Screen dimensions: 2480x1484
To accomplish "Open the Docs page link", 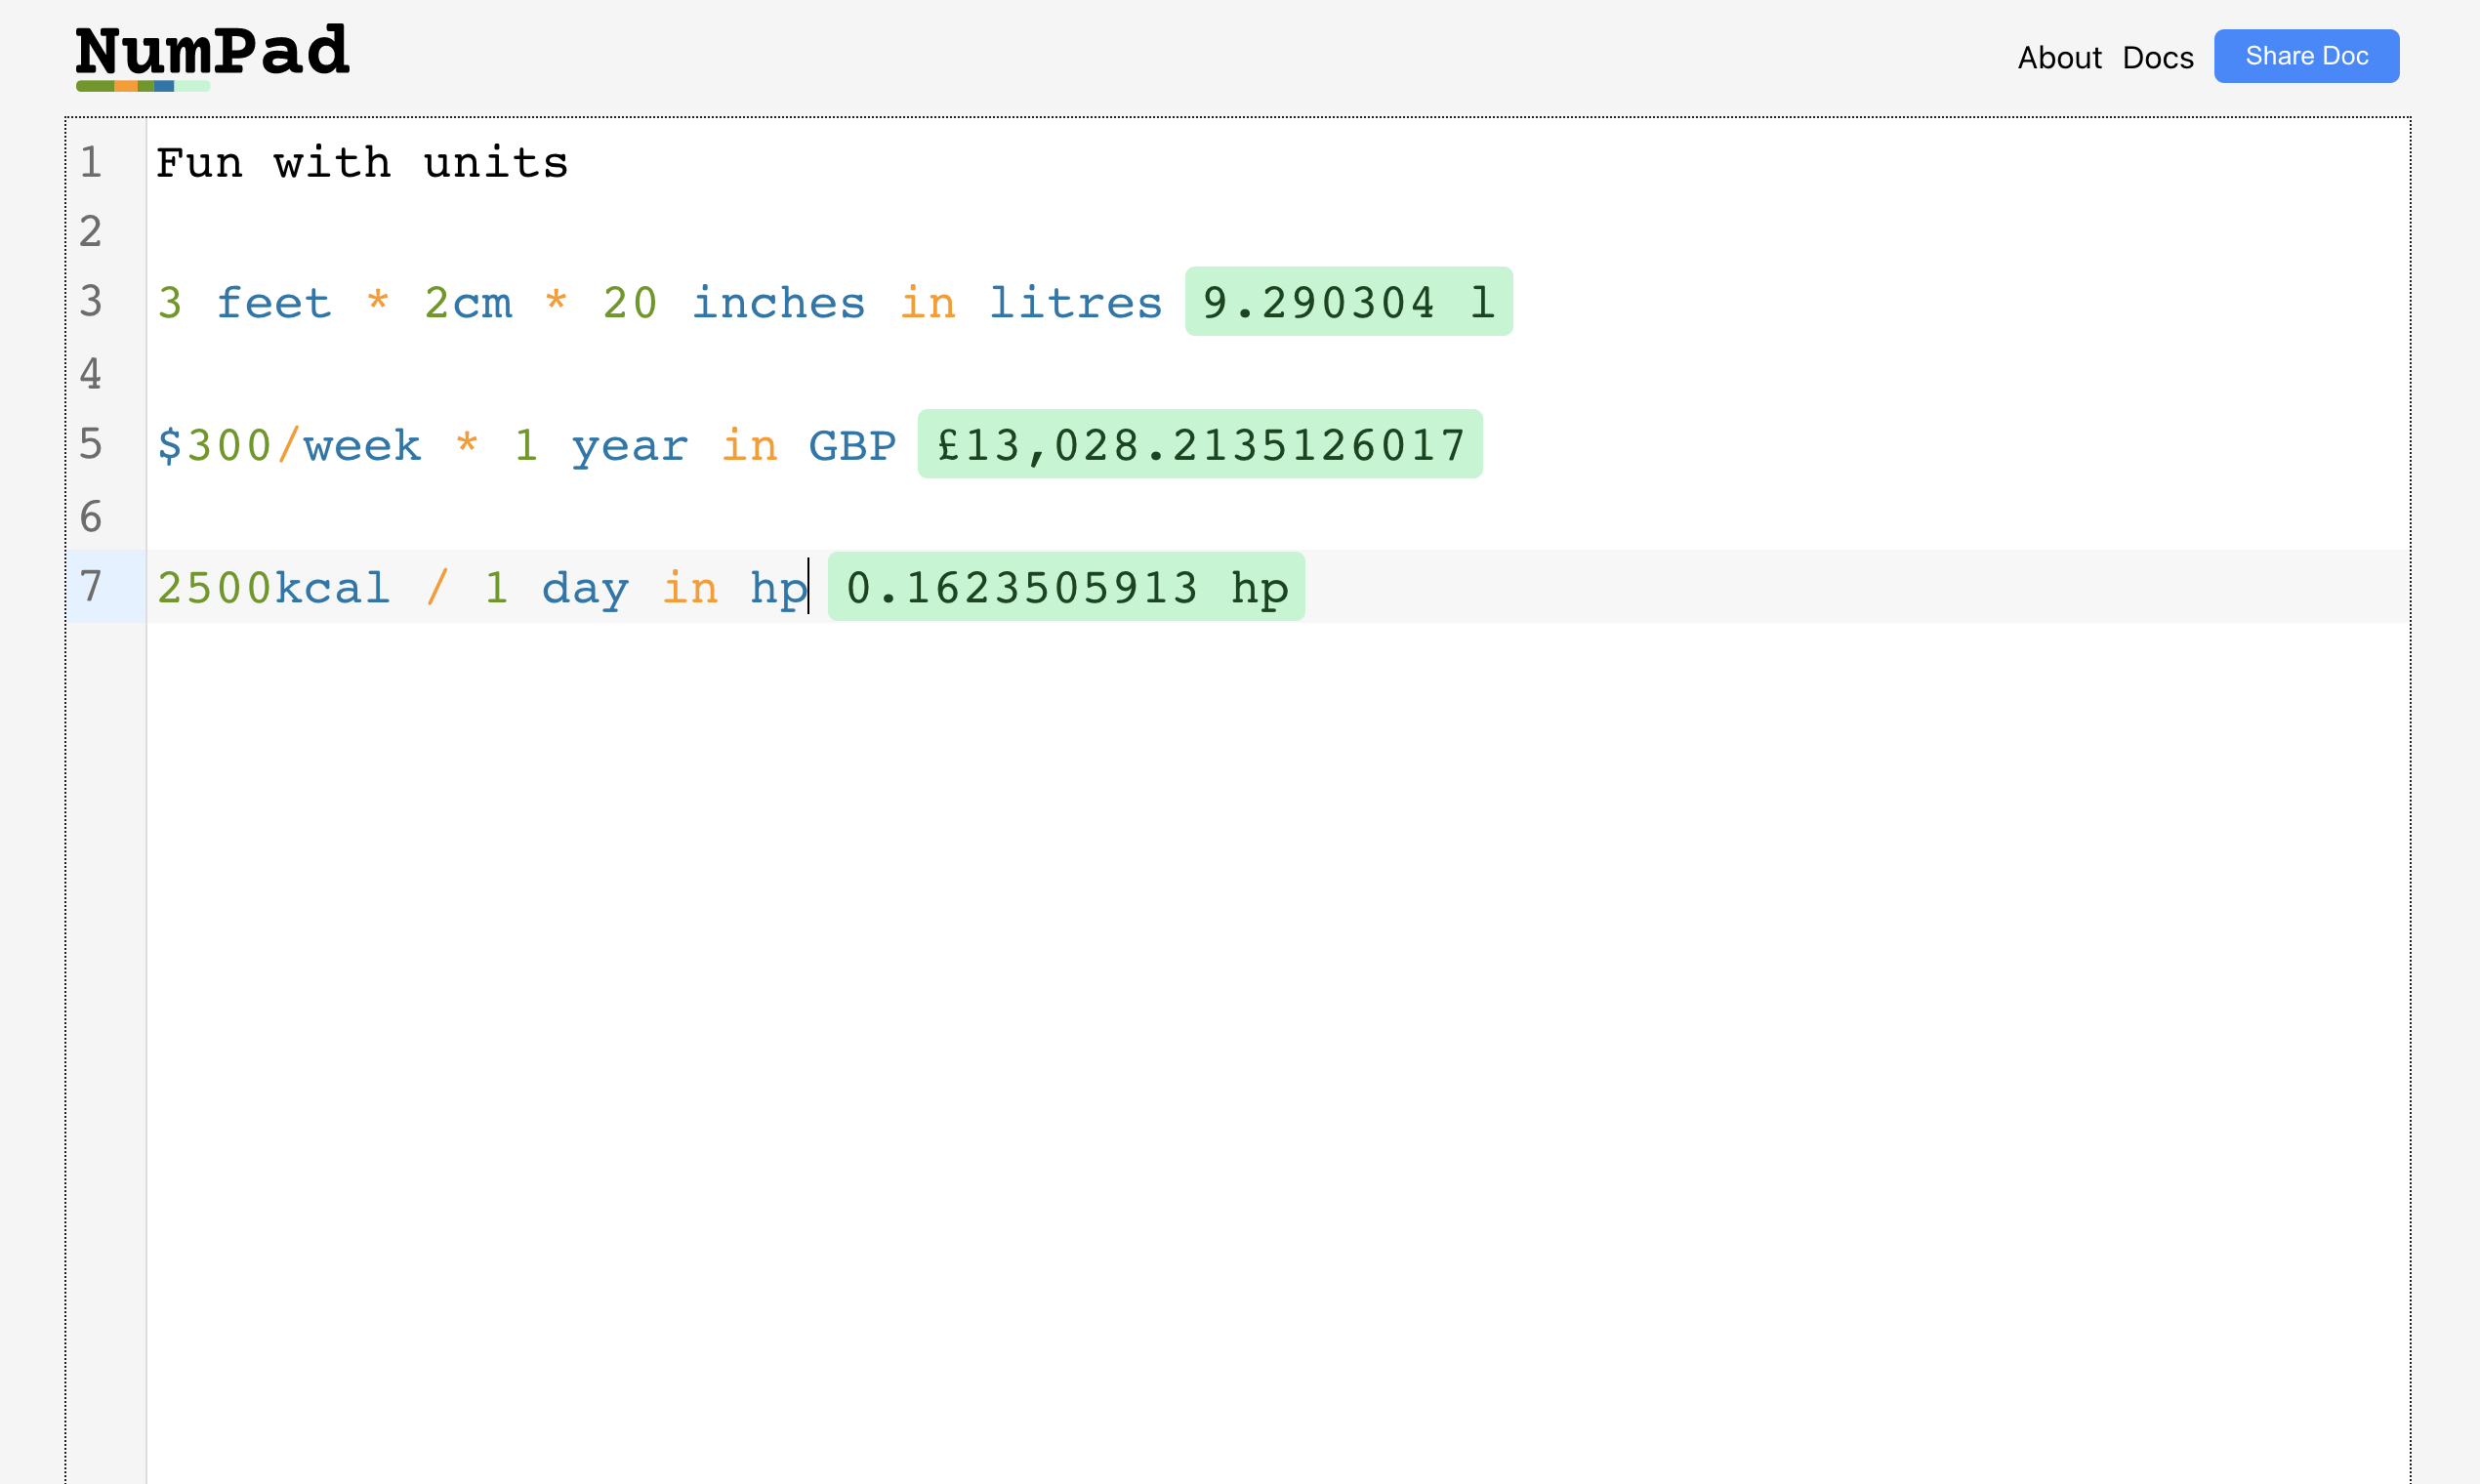I will (2158, 57).
